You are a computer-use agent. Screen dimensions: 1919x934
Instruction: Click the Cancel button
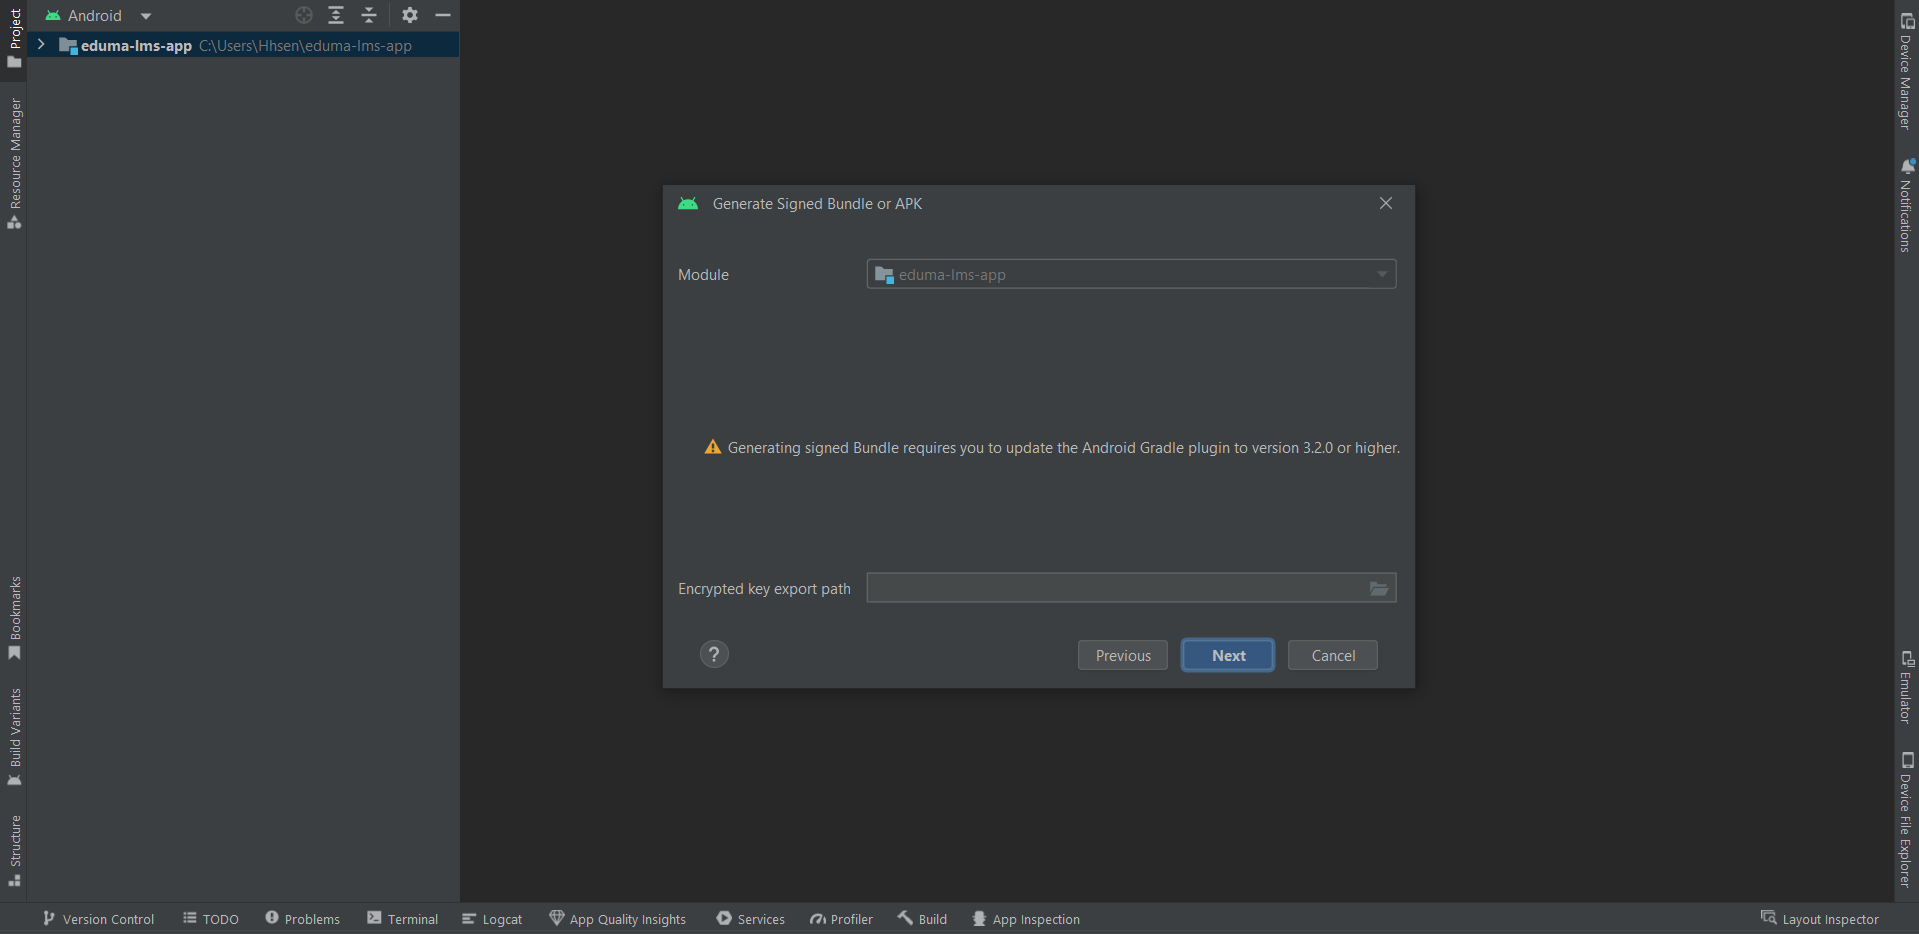(1333, 655)
